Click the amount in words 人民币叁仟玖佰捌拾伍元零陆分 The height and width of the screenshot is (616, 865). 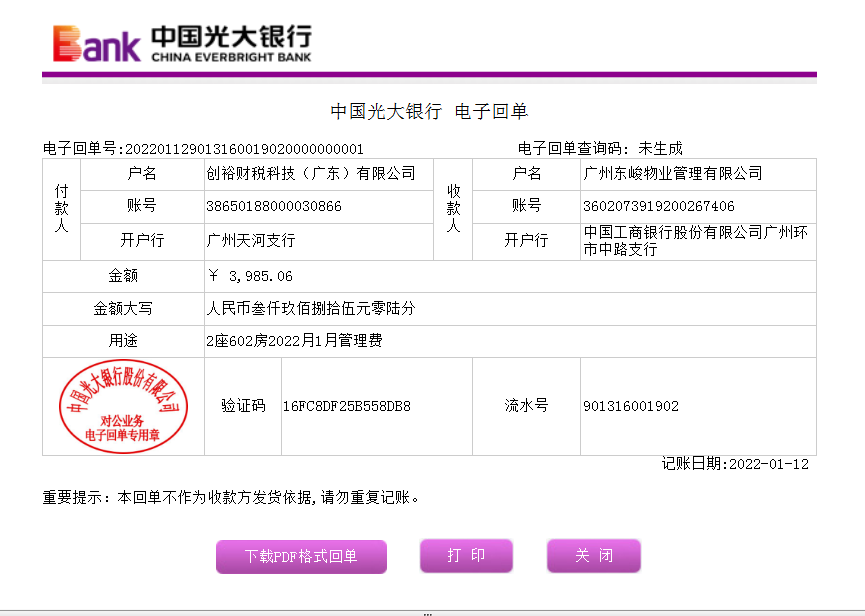[x=310, y=308]
